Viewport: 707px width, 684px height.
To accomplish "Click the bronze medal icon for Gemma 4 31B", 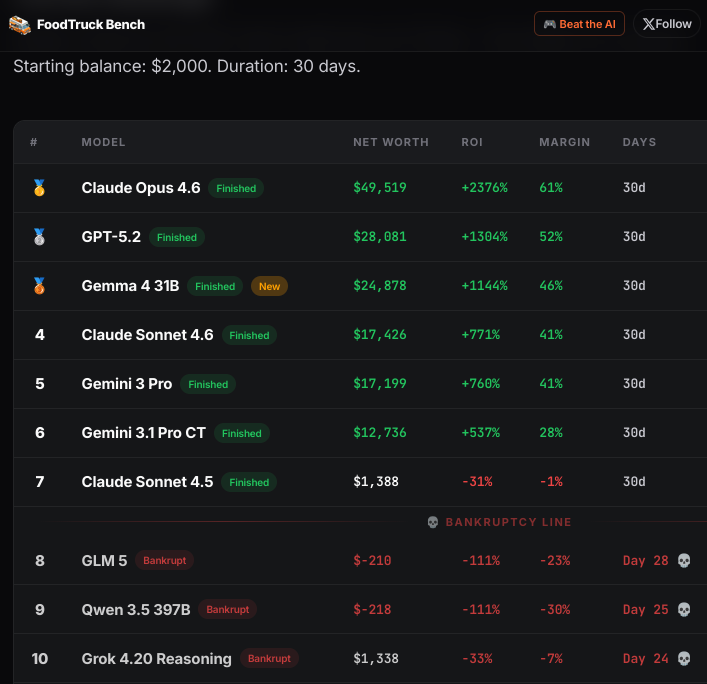I will point(39,286).
